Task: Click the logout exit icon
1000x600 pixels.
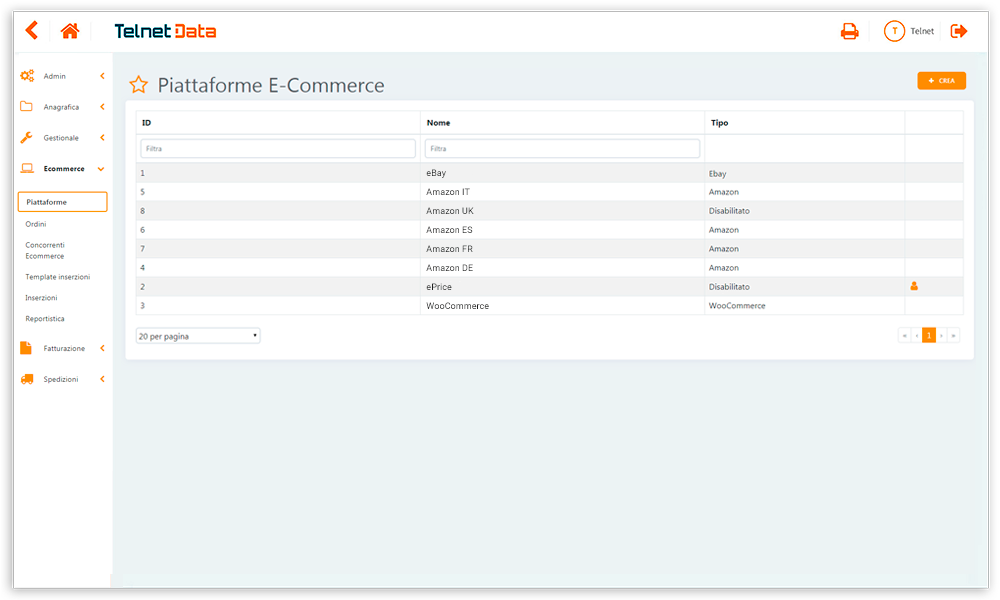Action: click(x=959, y=31)
